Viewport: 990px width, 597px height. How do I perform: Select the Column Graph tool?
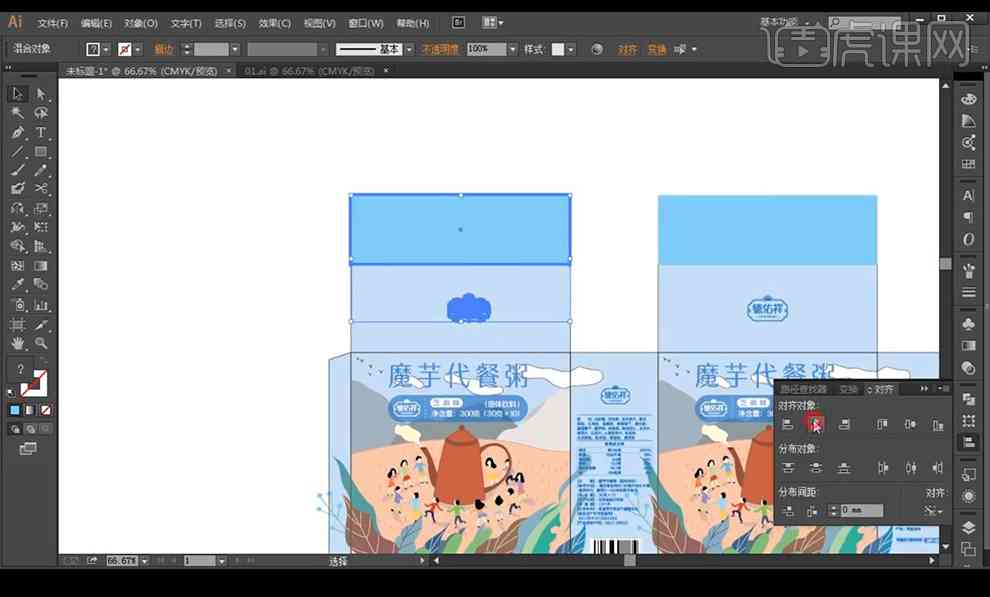pyautogui.click(x=41, y=305)
